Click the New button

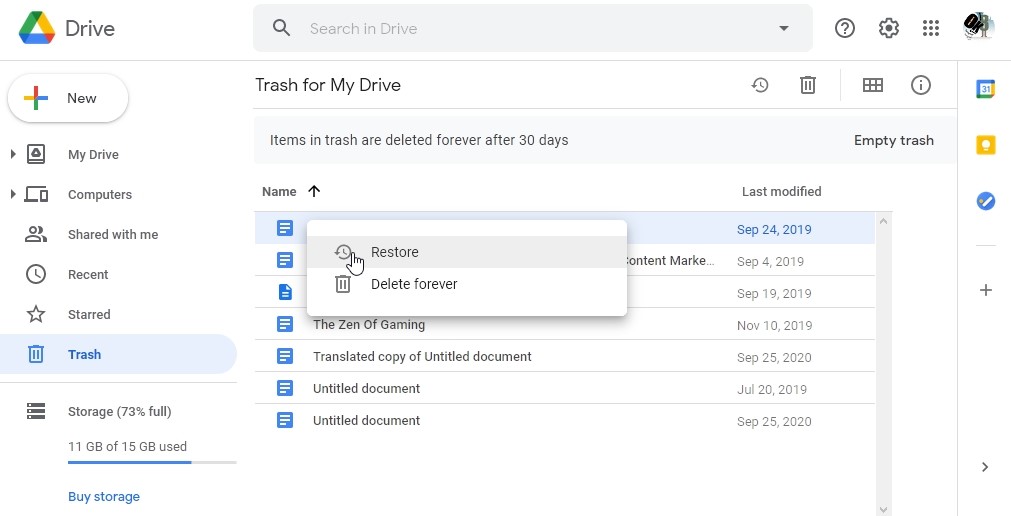click(68, 98)
